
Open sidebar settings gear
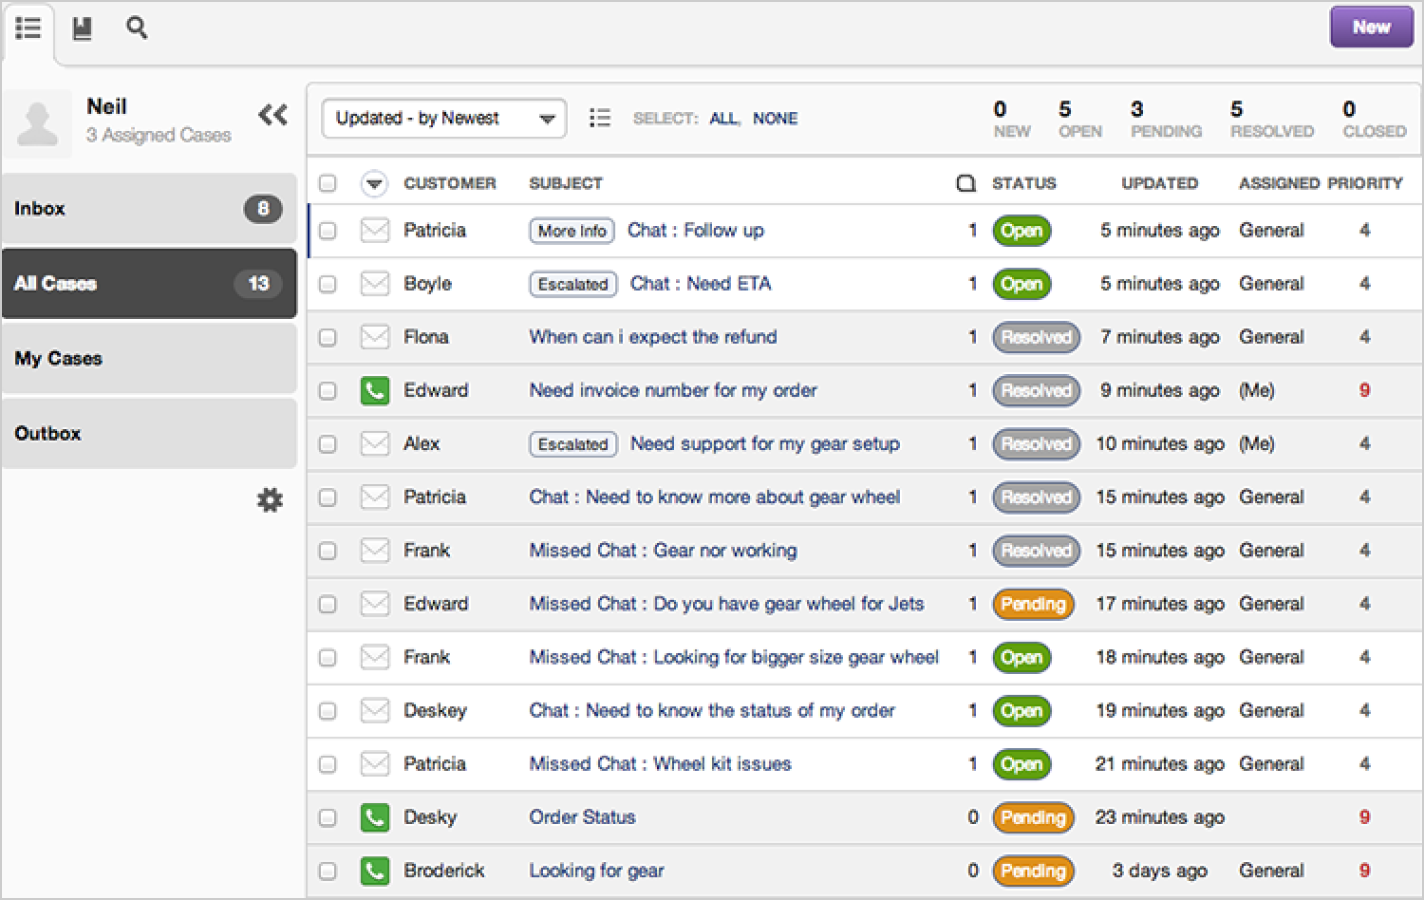270,500
